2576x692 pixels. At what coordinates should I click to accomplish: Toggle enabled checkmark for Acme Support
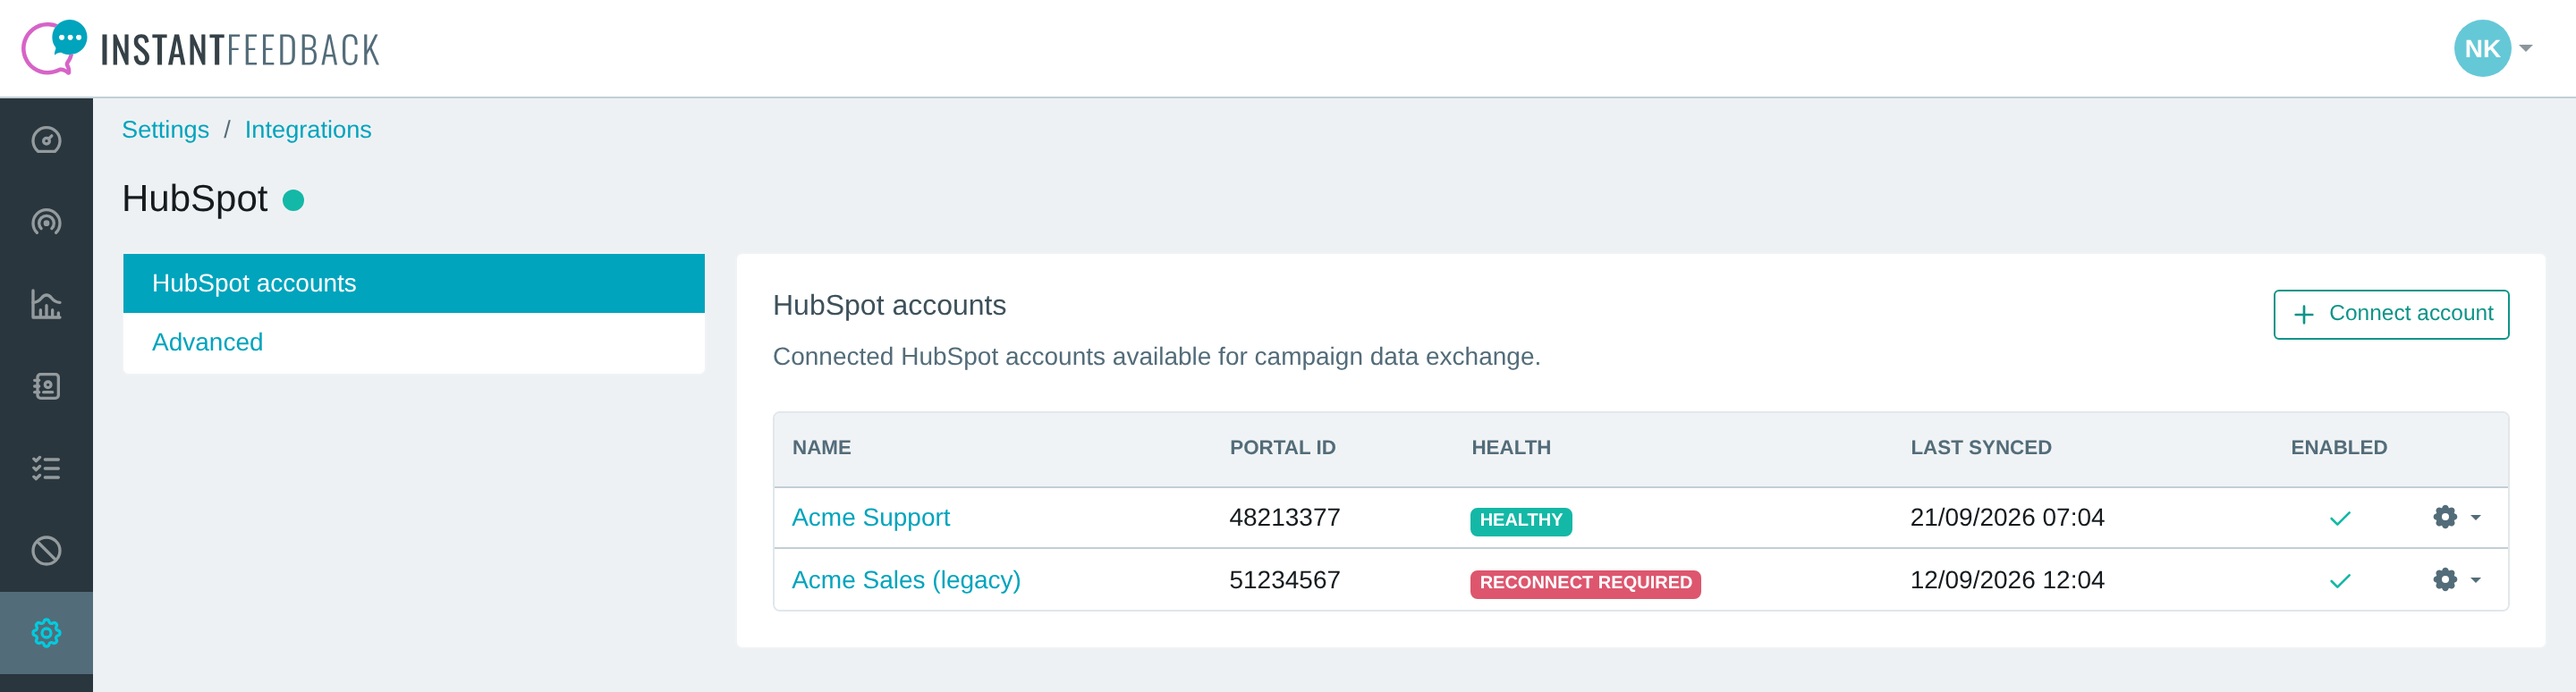pyautogui.click(x=2340, y=518)
